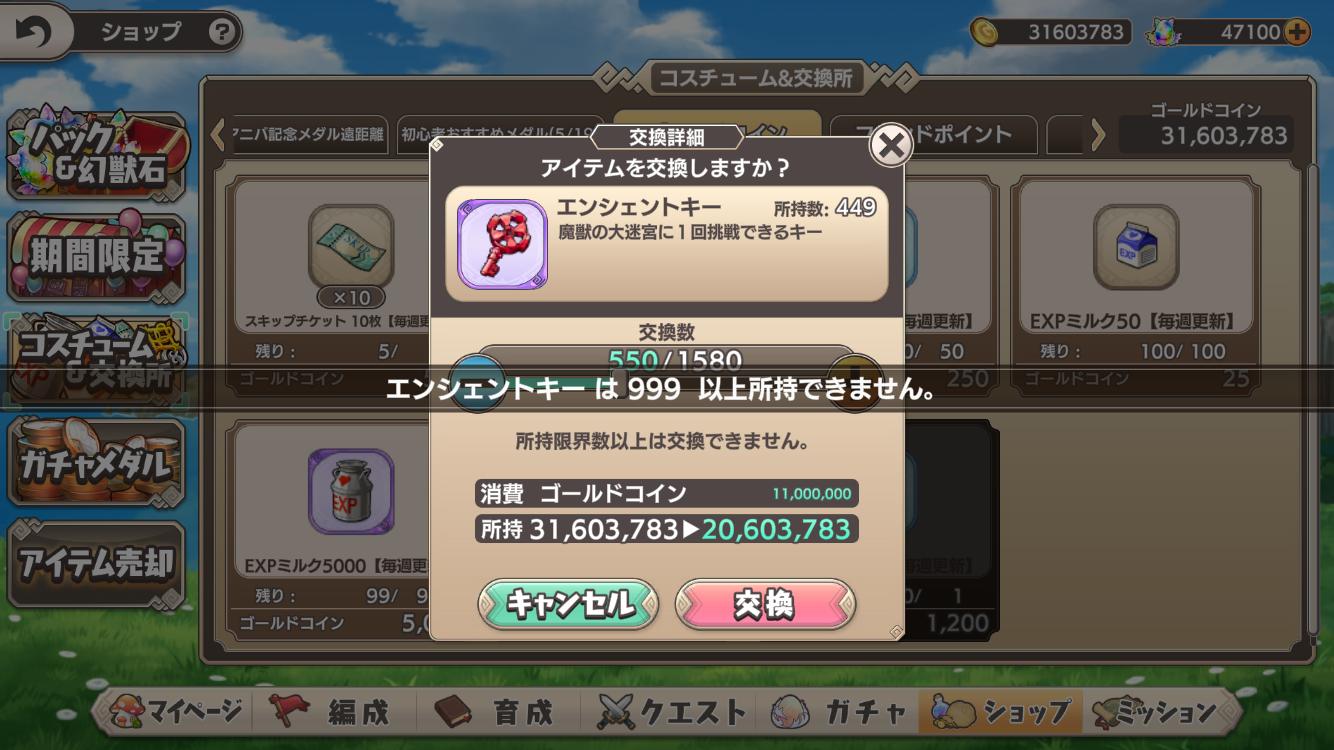The height and width of the screenshot is (750, 1334).
Task: Show previous tabs with the left chevron
Action: point(217,134)
